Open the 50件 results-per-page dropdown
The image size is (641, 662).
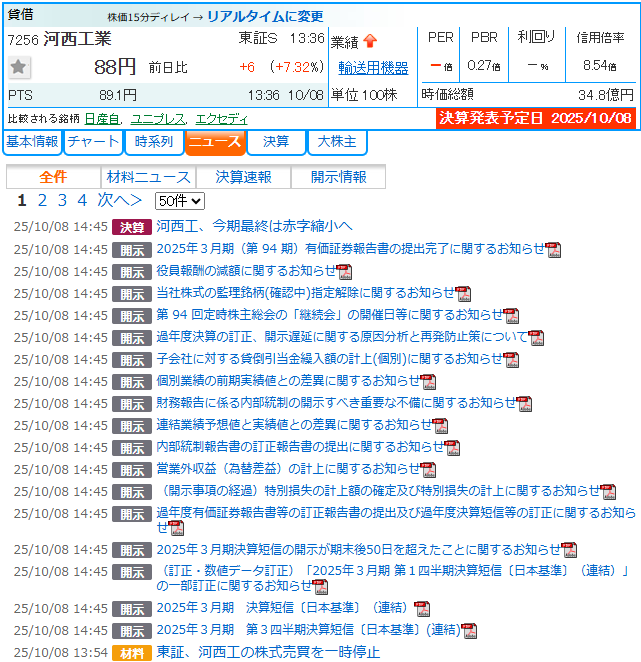coord(179,201)
